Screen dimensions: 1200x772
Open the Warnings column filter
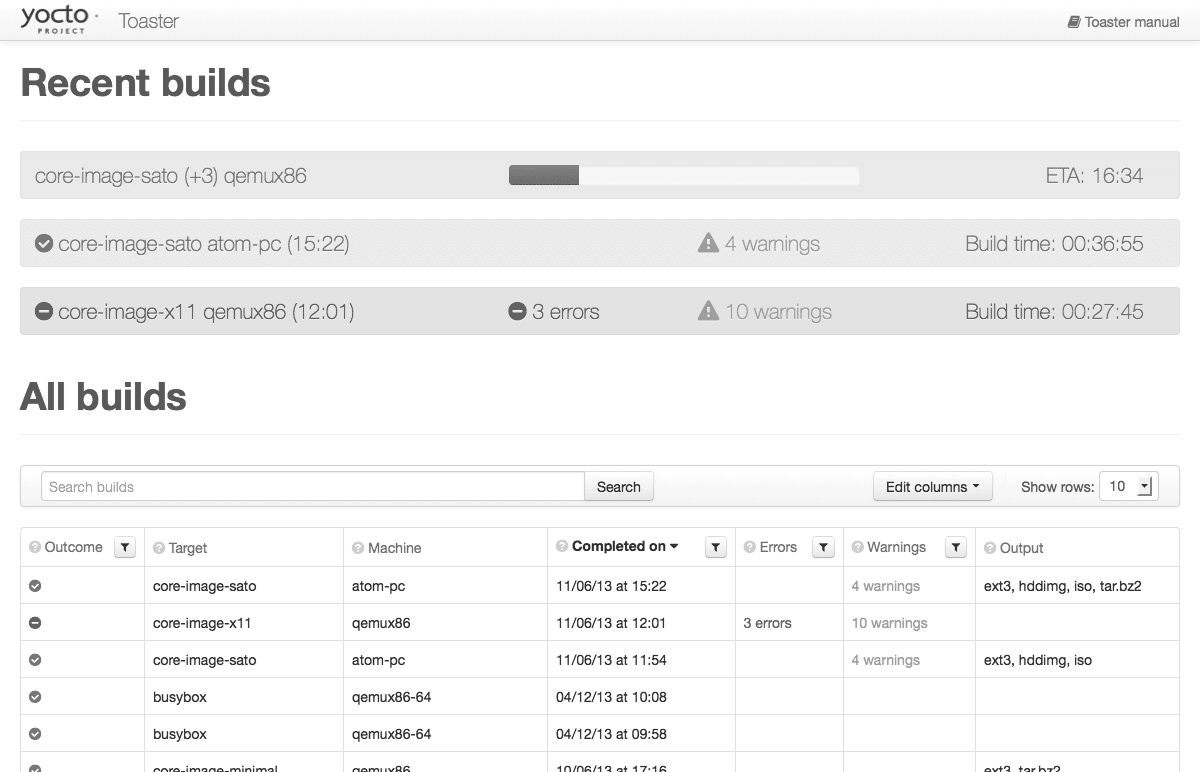pyautogui.click(x=956, y=547)
